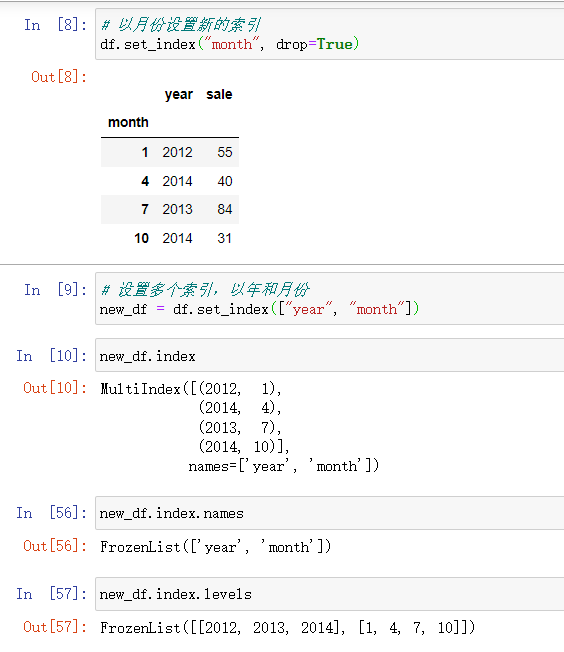This screenshot has width=564, height=652.
Task: Click 'True' keyword in cell 8
Action: [335, 44]
